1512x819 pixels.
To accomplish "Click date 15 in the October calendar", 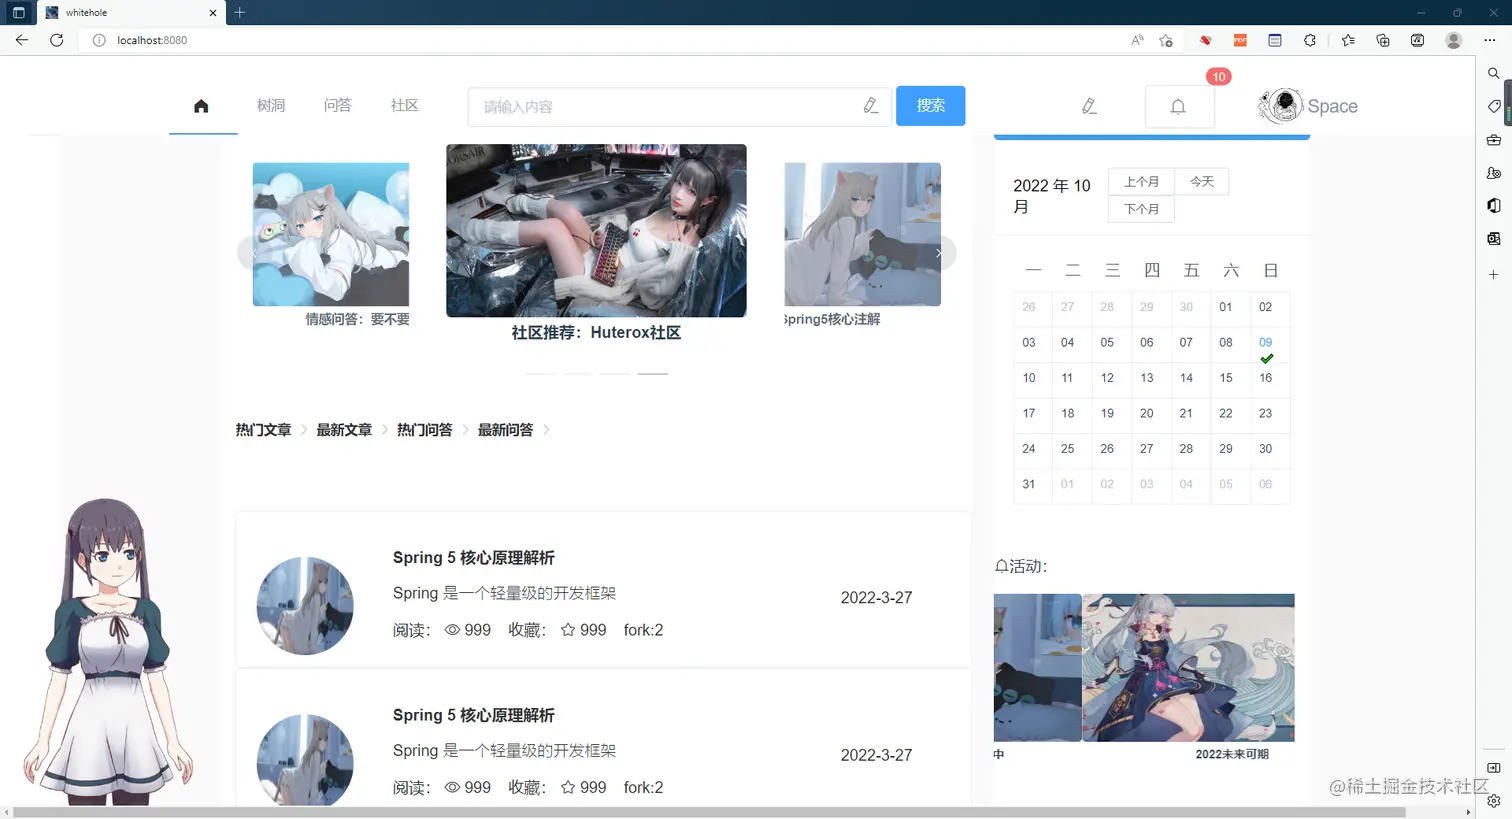I will click(1226, 378).
